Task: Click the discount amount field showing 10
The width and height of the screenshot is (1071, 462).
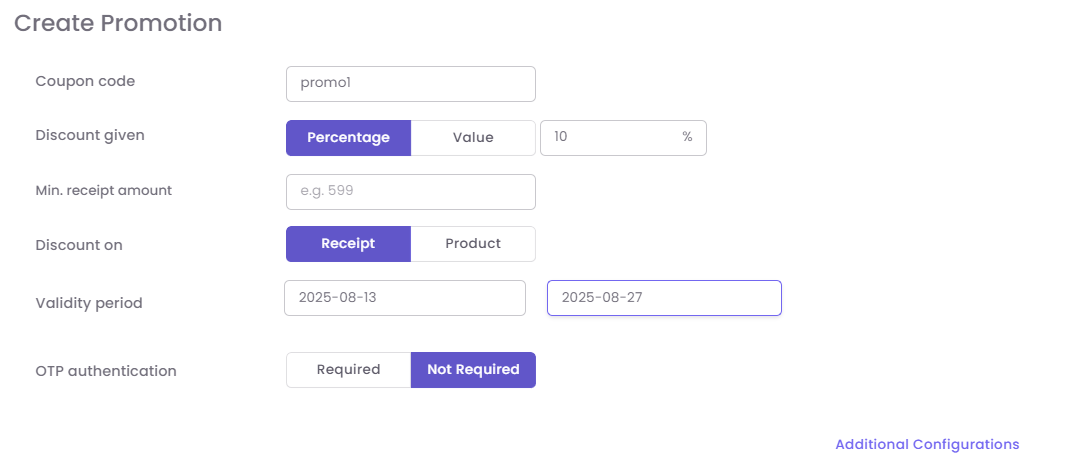Action: point(610,138)
